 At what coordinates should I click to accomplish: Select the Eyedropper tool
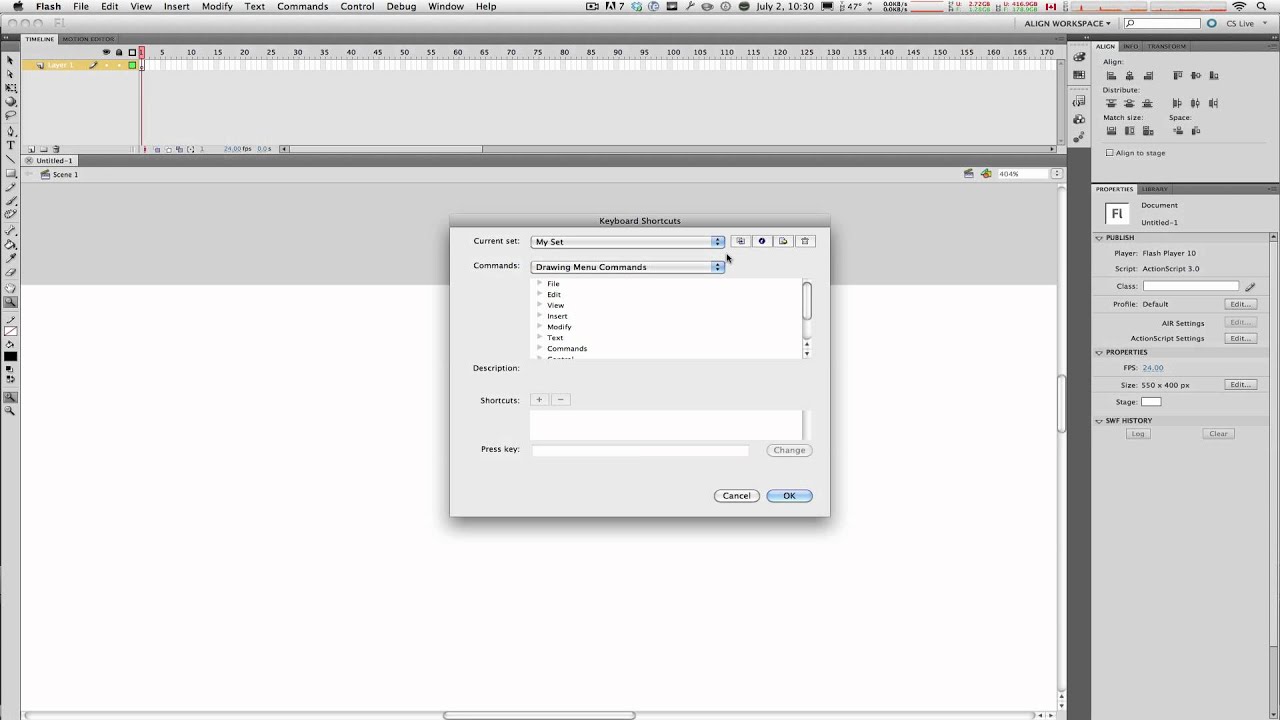coord(11,258)
